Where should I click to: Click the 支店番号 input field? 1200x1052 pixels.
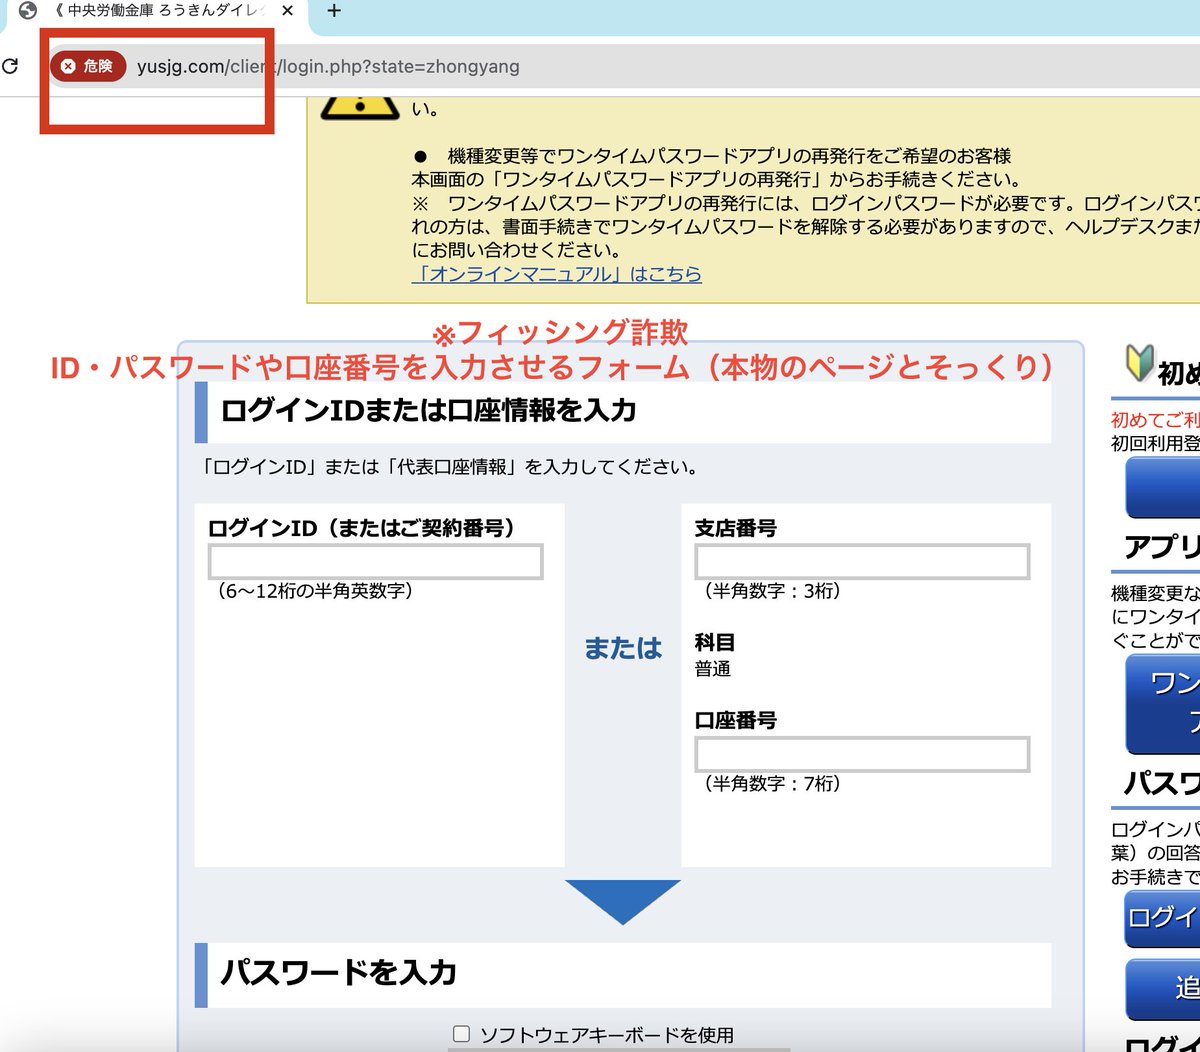click(862, 562)
